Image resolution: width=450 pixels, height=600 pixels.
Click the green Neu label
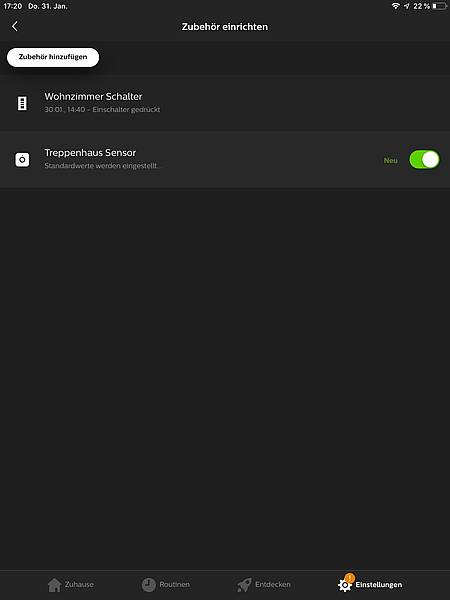tap(390, 160)
